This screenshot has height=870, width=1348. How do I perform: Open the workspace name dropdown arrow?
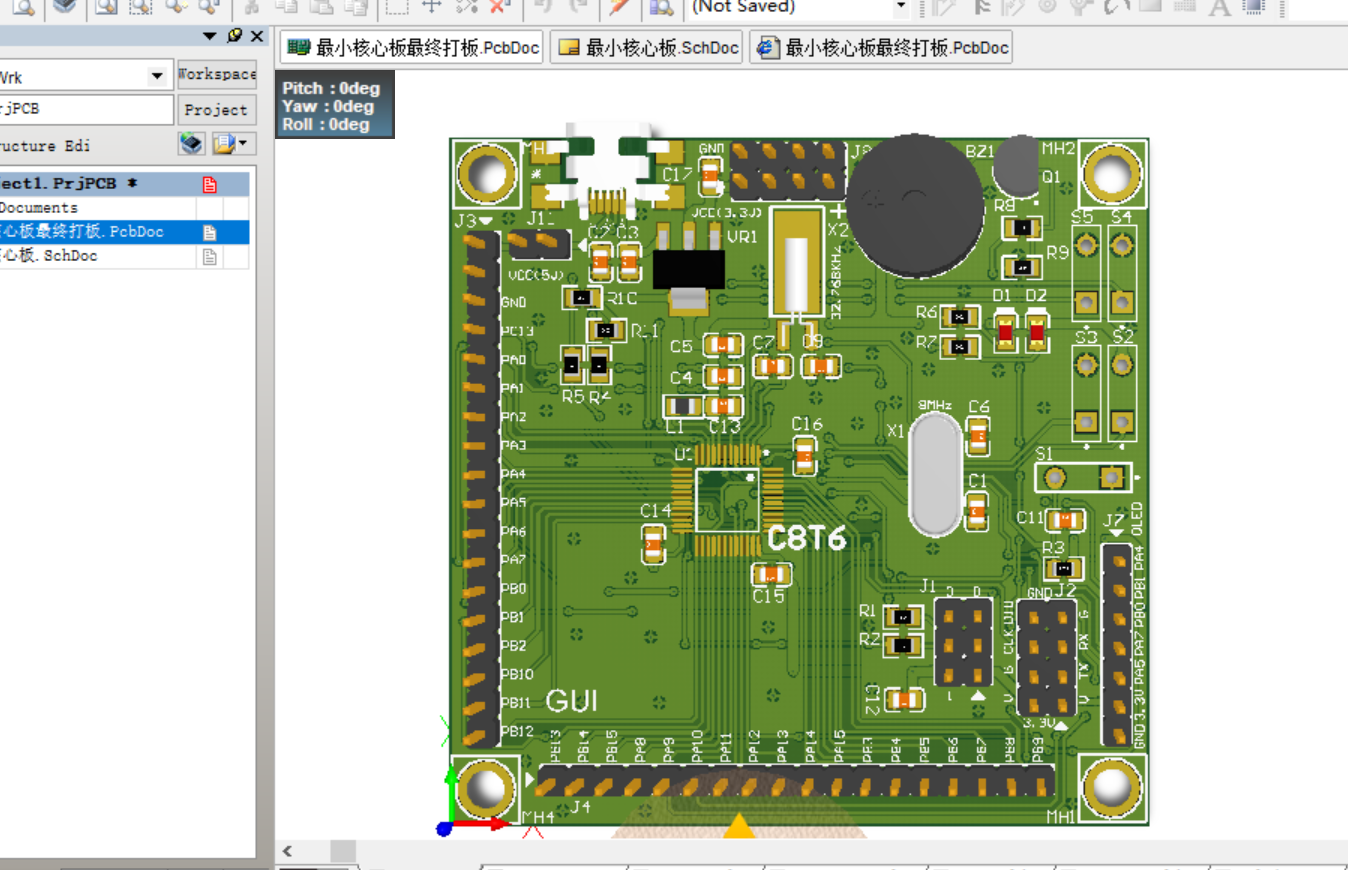157,76
